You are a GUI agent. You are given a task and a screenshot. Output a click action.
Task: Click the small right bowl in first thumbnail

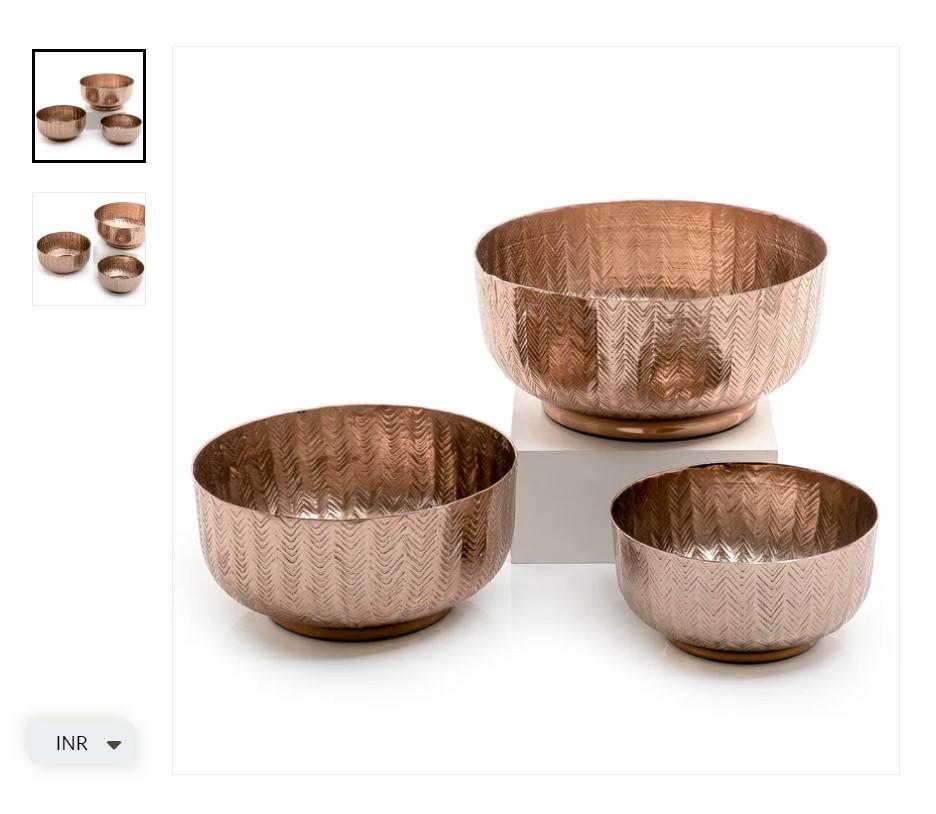click(121, 128)
